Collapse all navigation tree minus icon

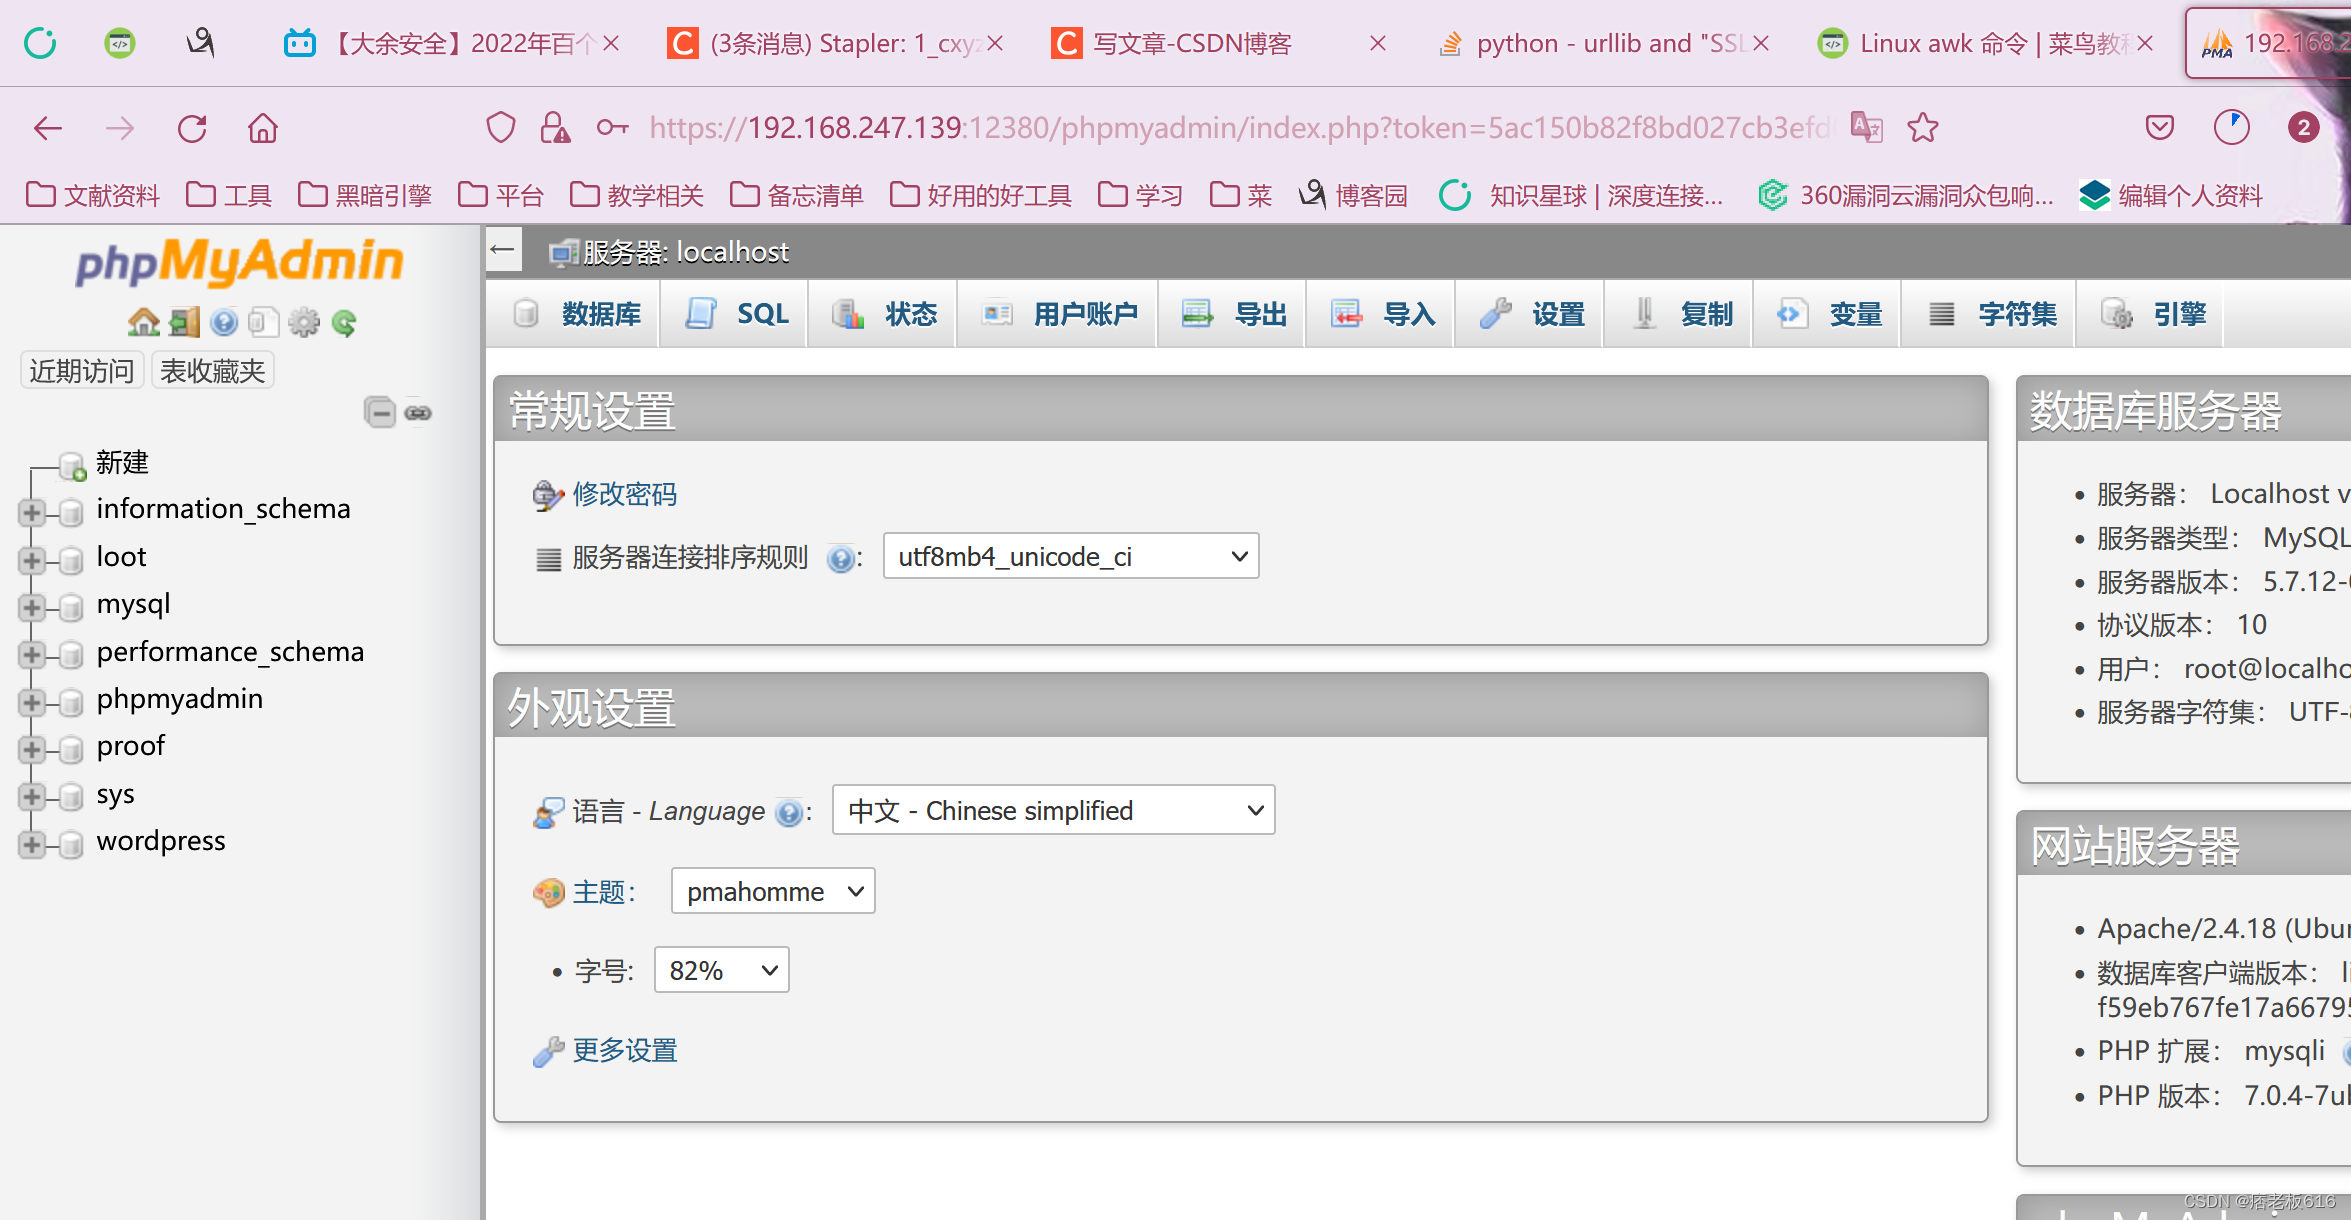click(x=380, y=412)
